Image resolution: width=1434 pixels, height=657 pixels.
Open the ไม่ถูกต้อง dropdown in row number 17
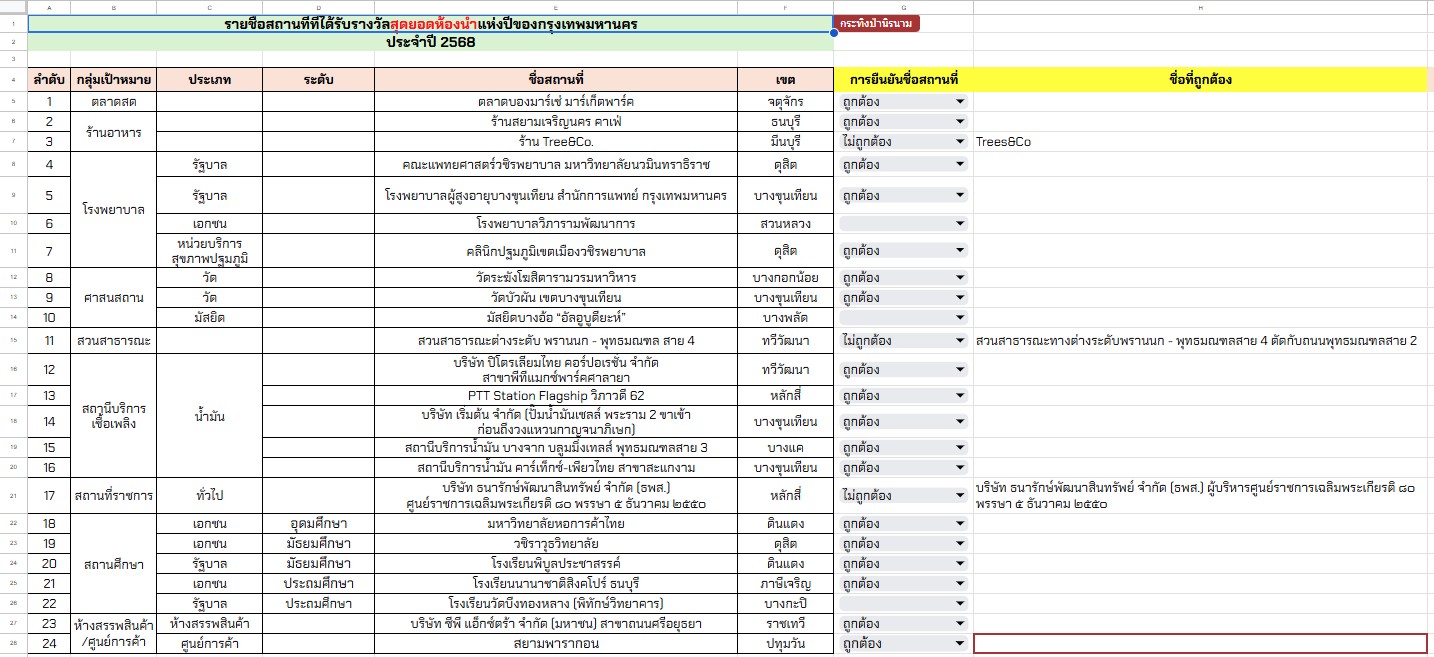(904, 495)
